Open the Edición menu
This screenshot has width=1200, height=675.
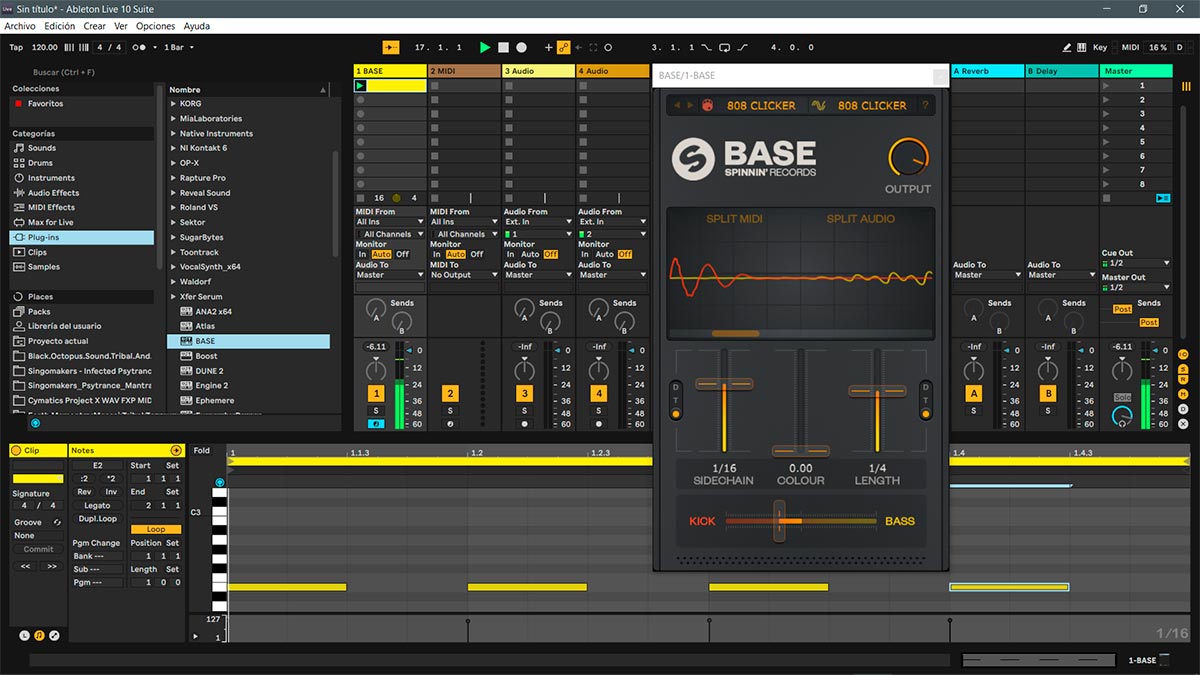coord(60,26)
